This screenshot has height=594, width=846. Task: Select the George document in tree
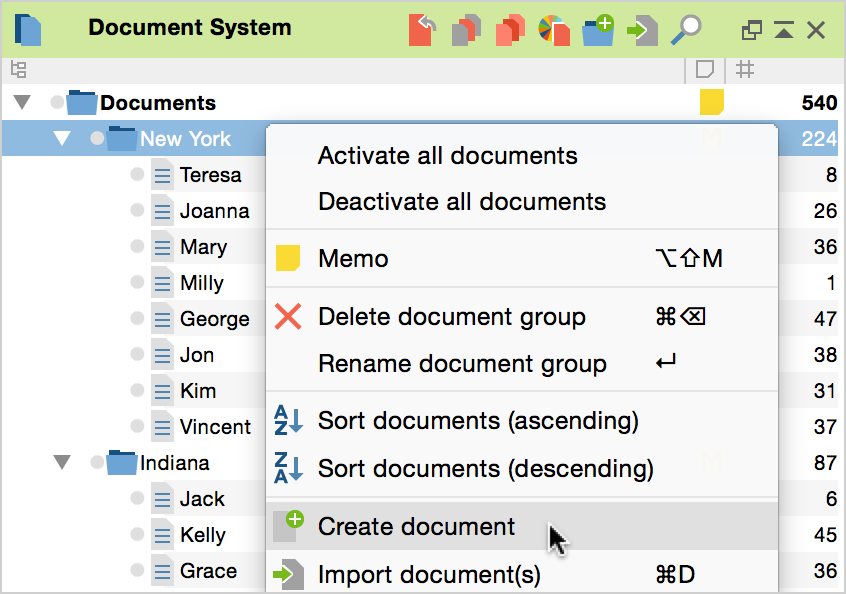[214, 319]
